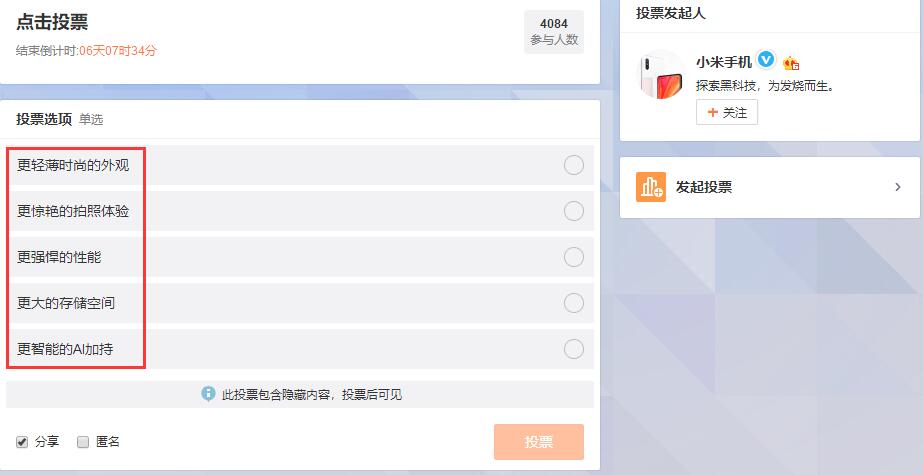Click the 投票选项 heading
Viewport: 923px width, 475px height.
[44, 119]
